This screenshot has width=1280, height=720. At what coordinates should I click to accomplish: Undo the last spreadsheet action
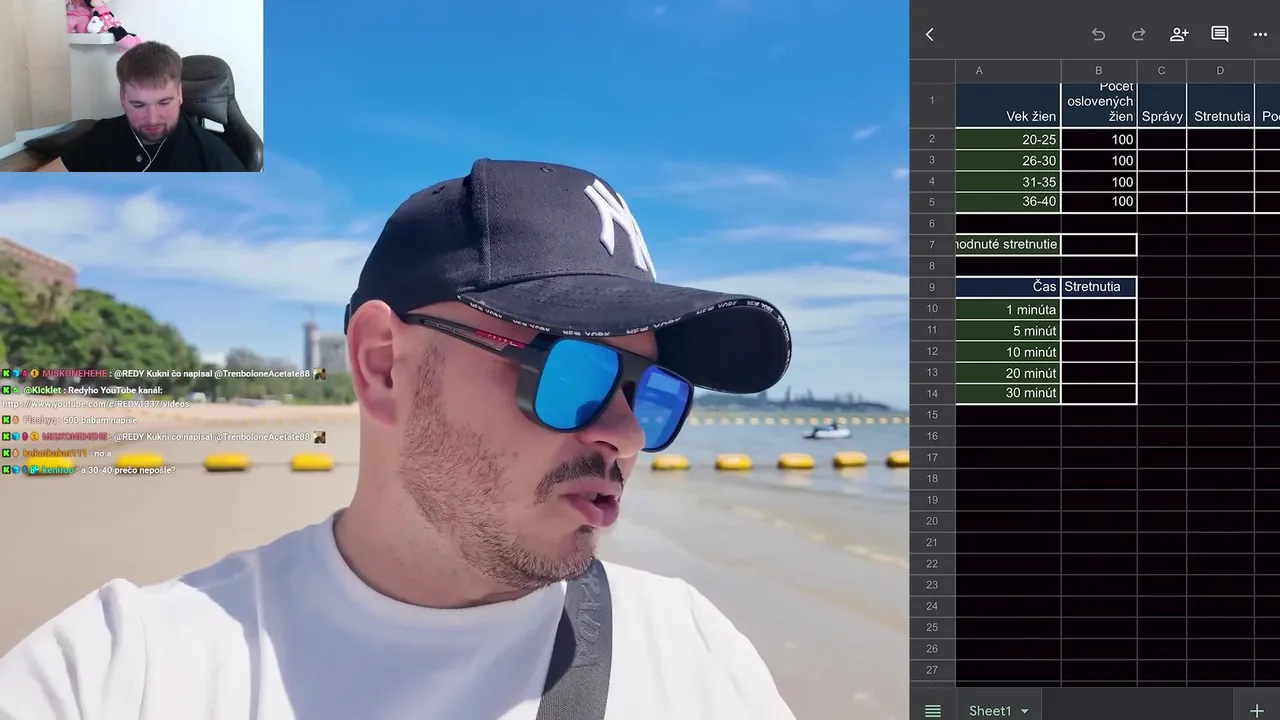1098,35
